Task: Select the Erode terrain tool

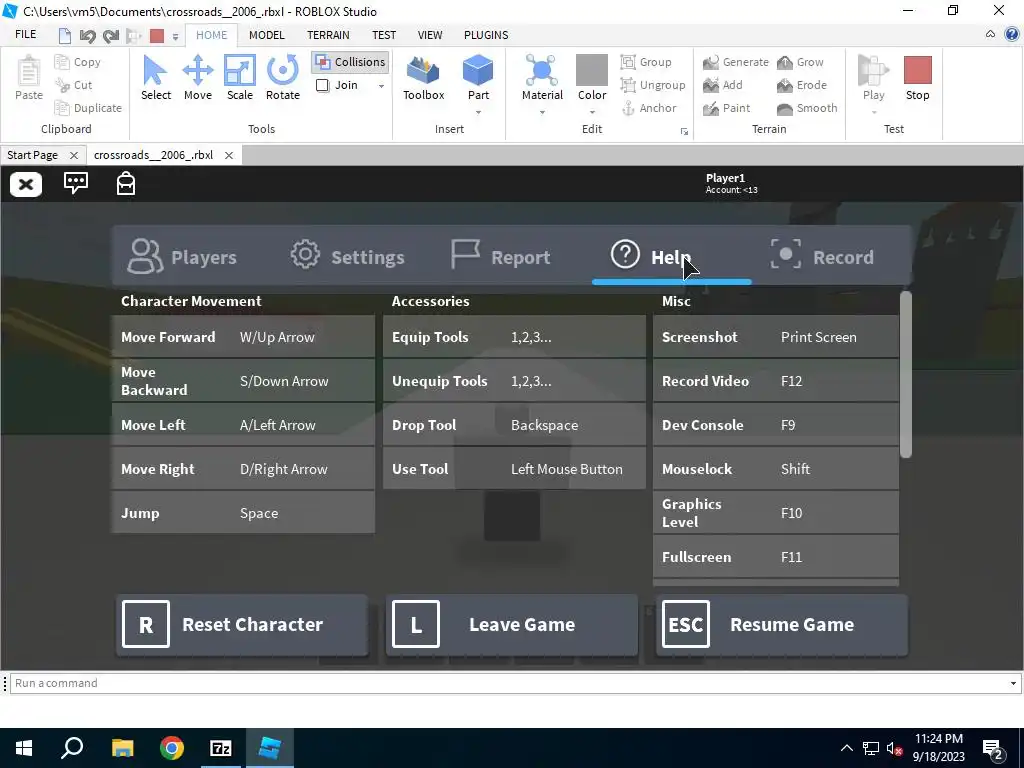Action: [802, 85]
